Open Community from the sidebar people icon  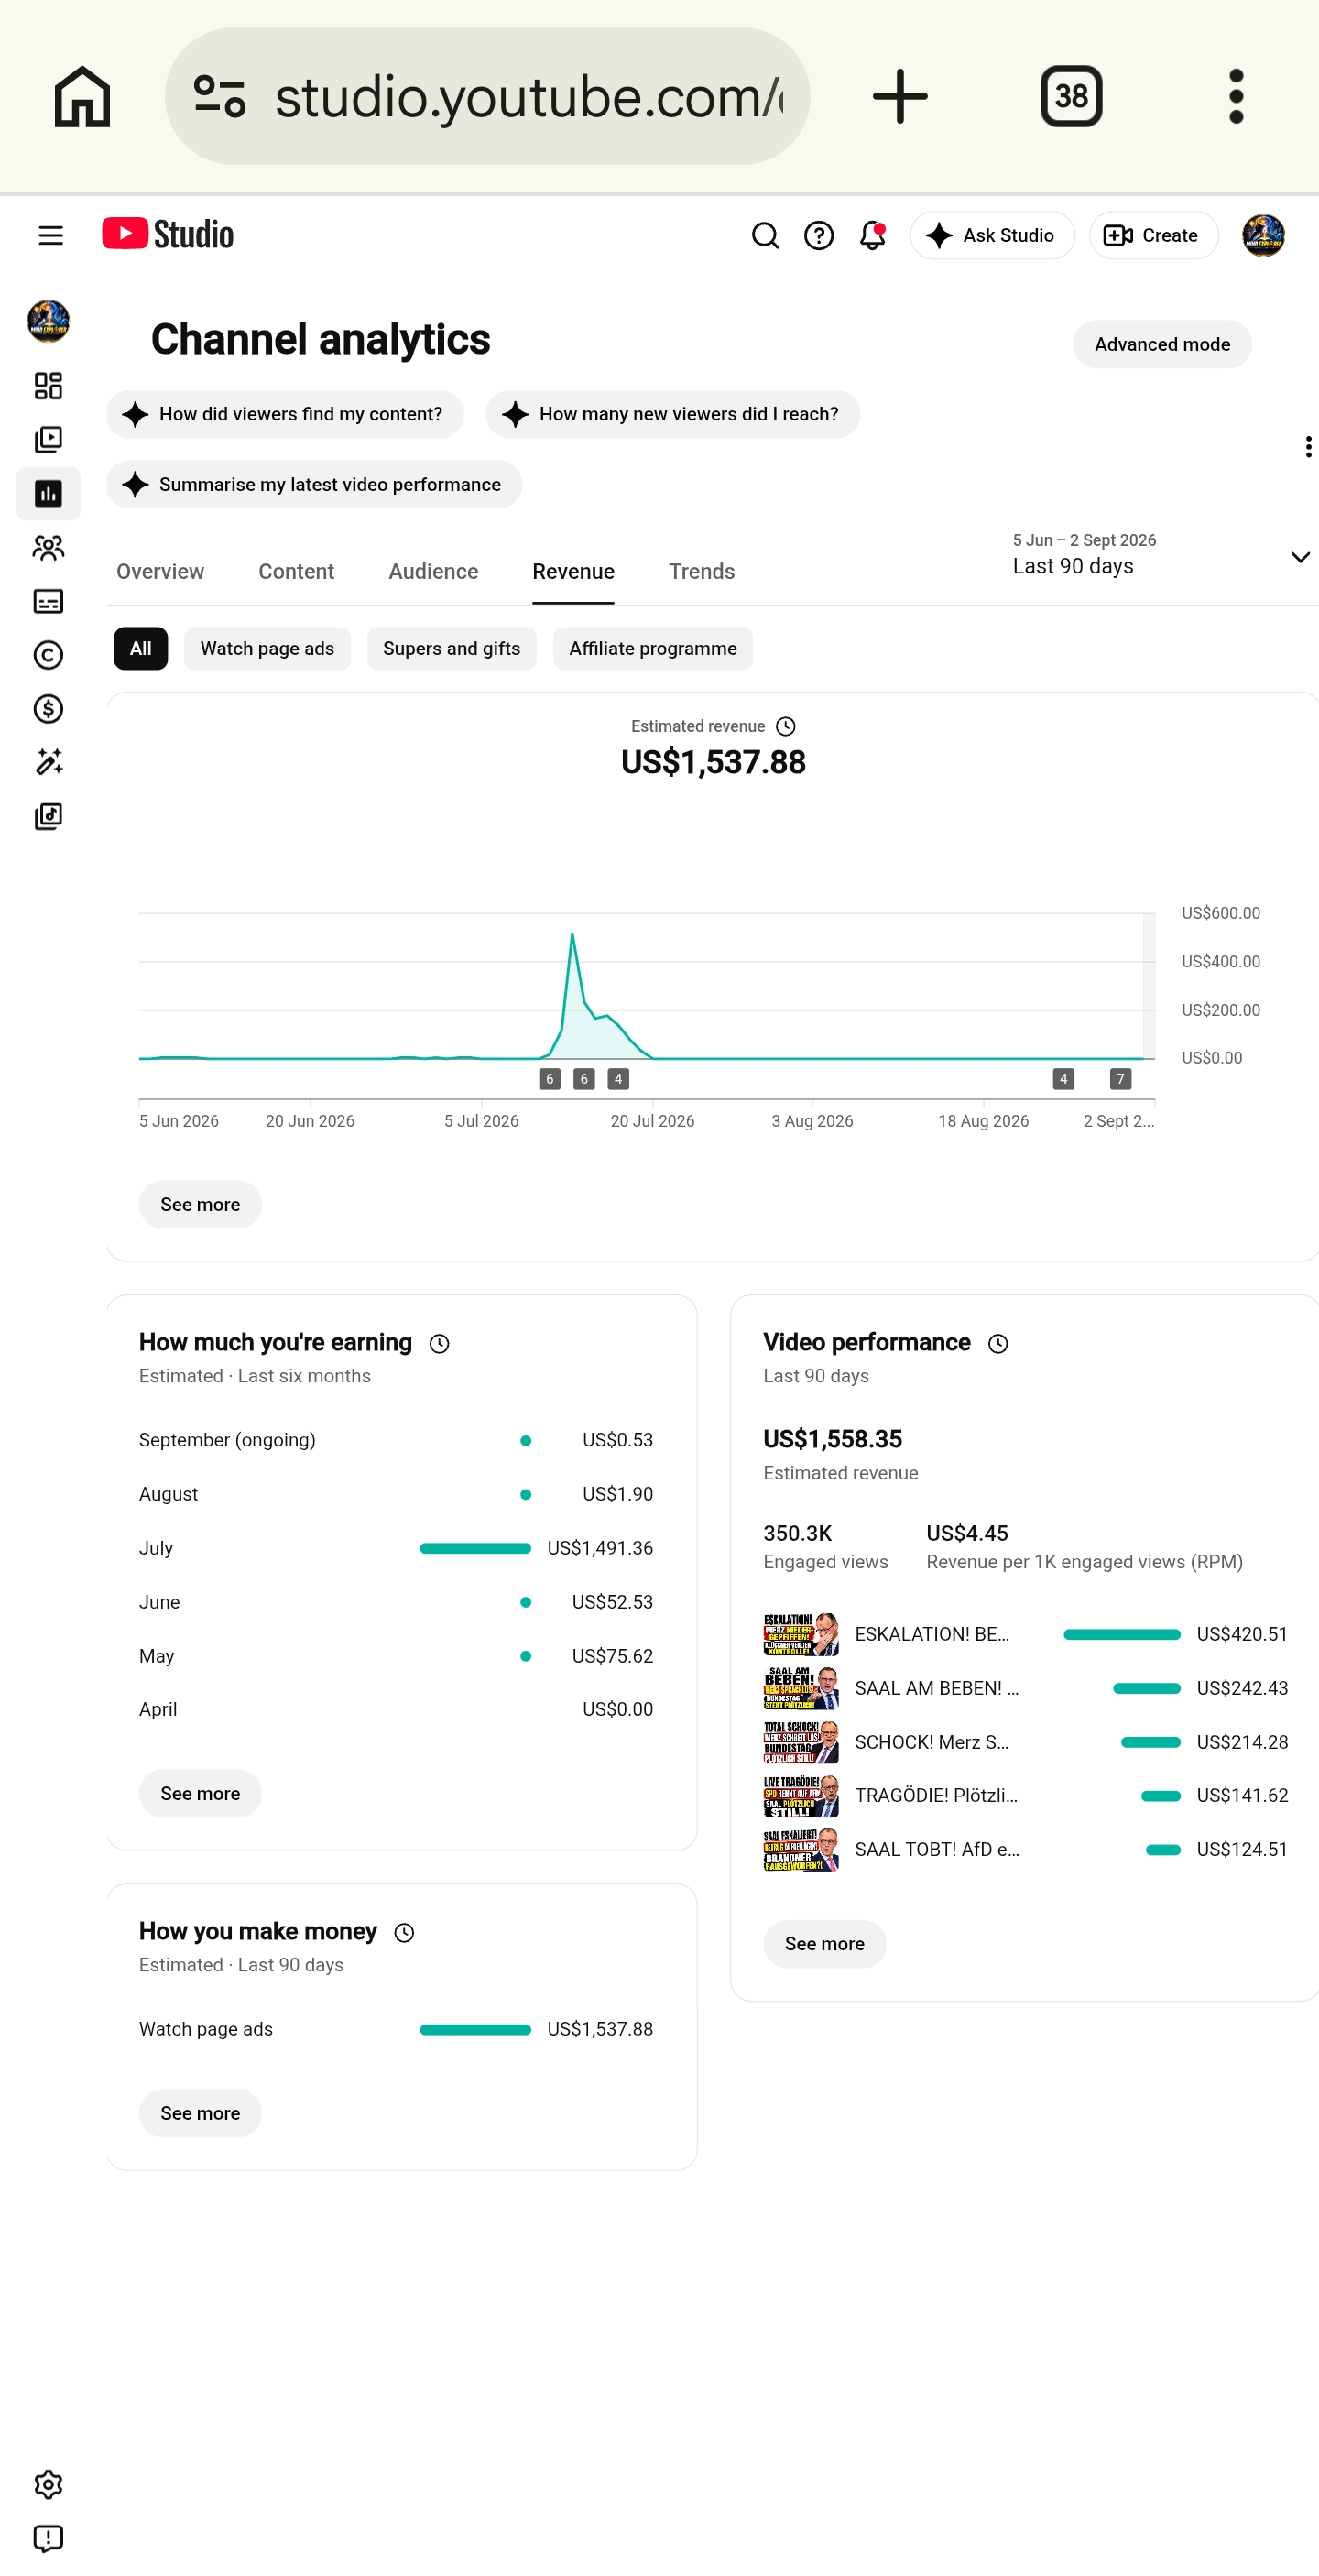(x=48, y=548)
